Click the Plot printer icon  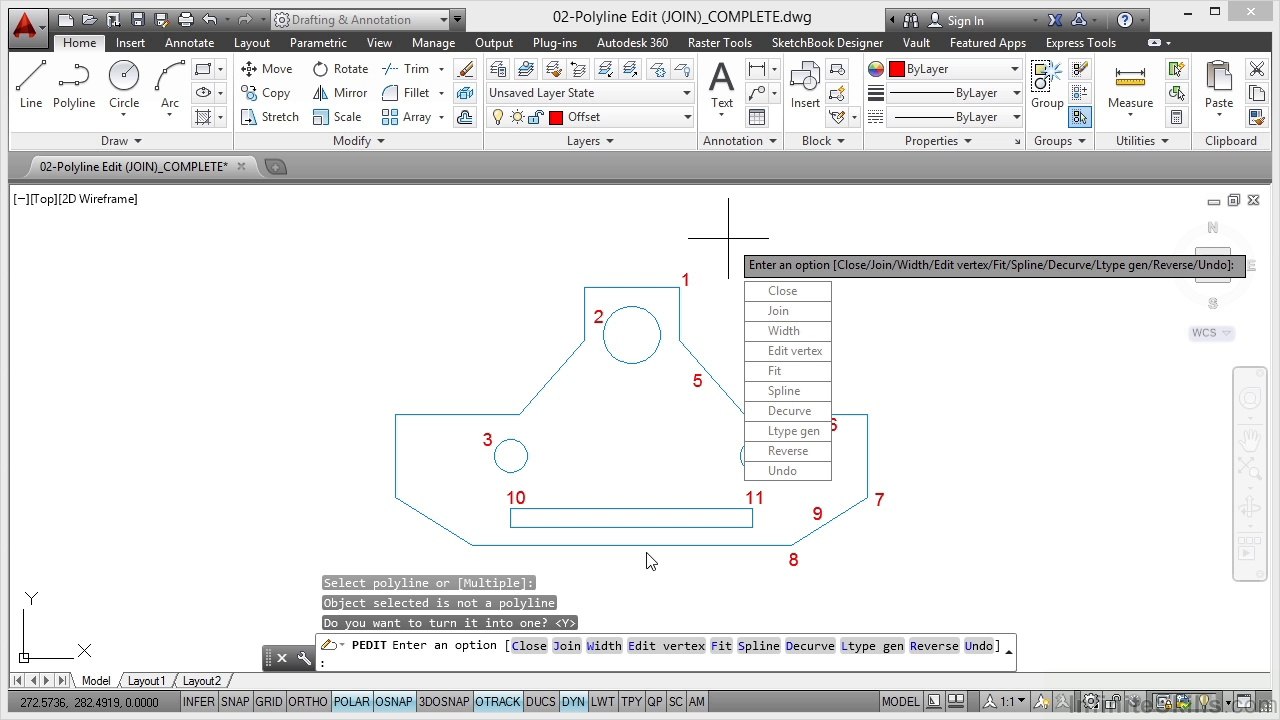click(x=185, y=19)
